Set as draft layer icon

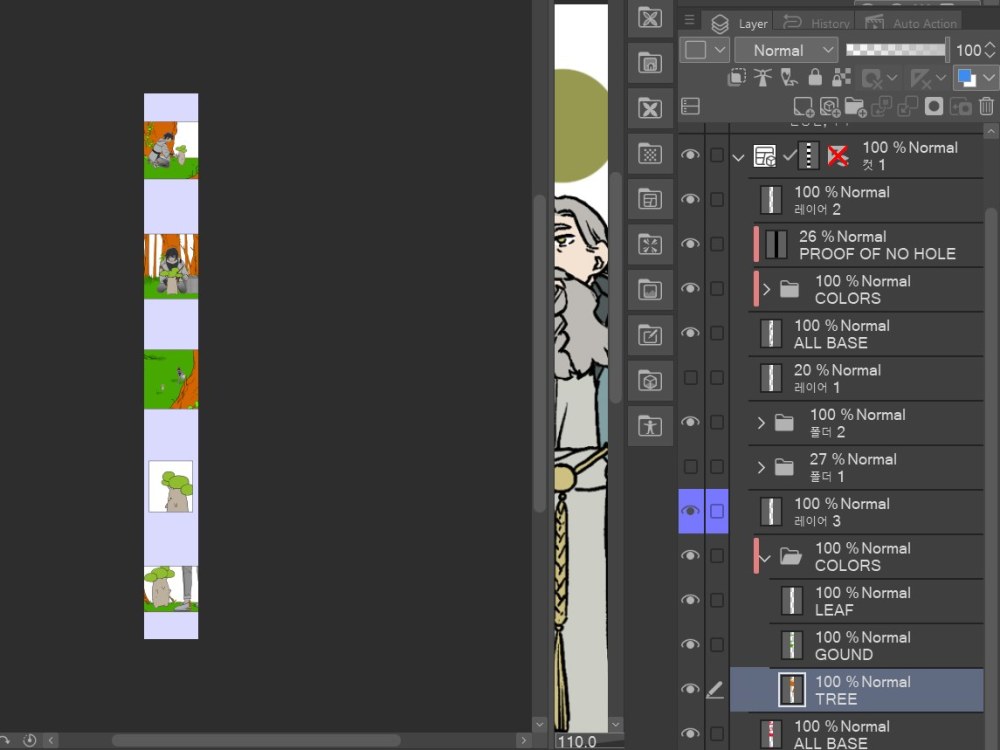coord(789,77)
